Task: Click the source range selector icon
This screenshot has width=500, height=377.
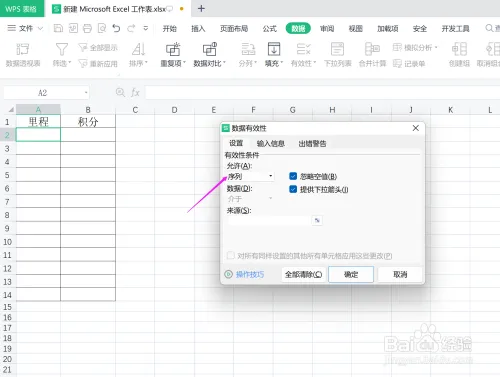Action: point(317,220)
